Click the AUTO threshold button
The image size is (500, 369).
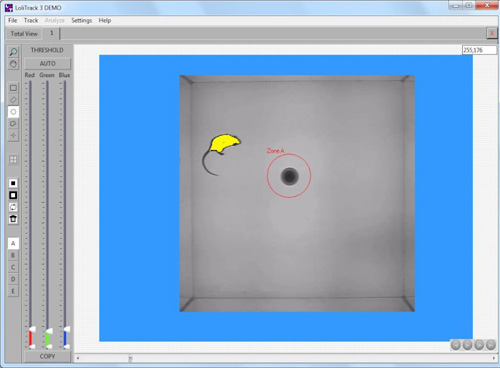coord(48,63)
